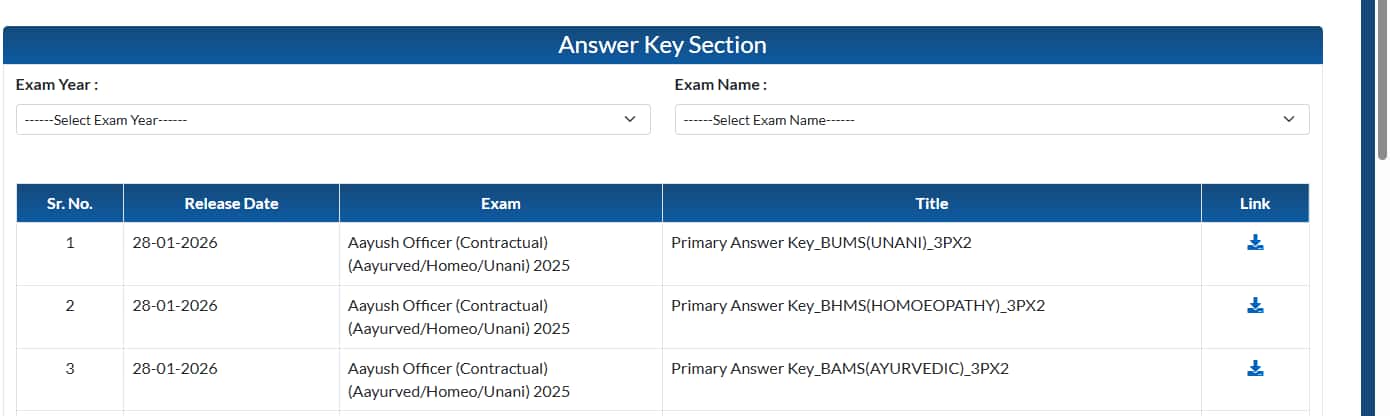Click serial number 3 in the table
1390x416 pixels.
pos(70,368)
